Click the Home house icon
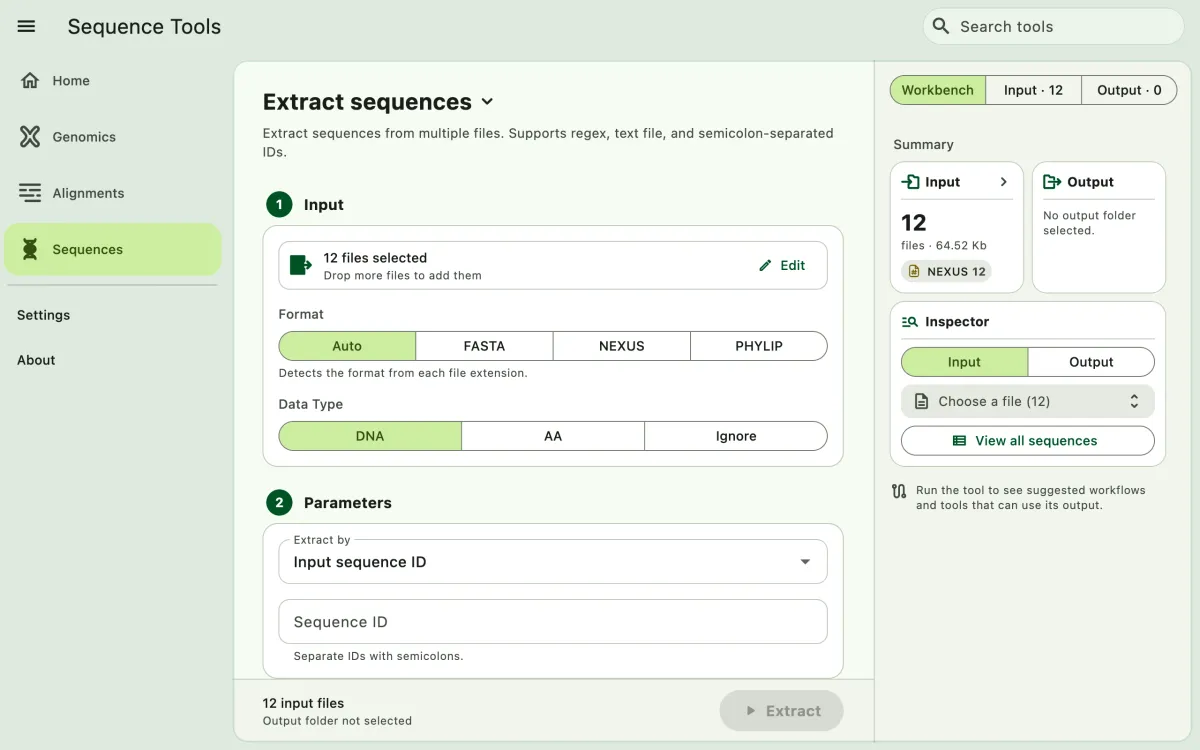This screenshot has width=1200, height=750. point(30,81)
